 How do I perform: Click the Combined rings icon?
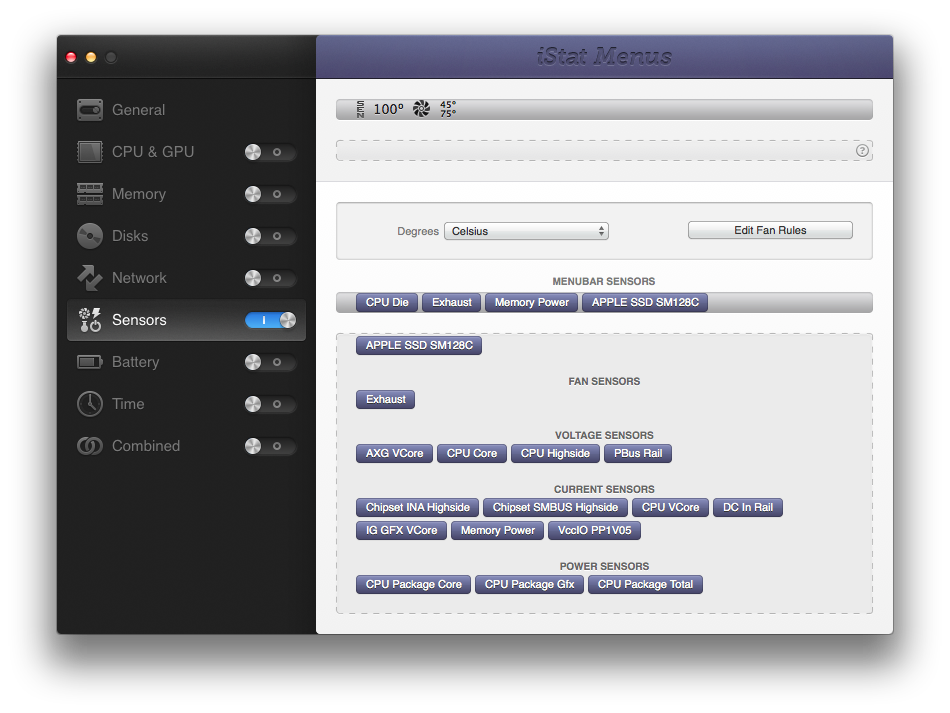(90, 446)
